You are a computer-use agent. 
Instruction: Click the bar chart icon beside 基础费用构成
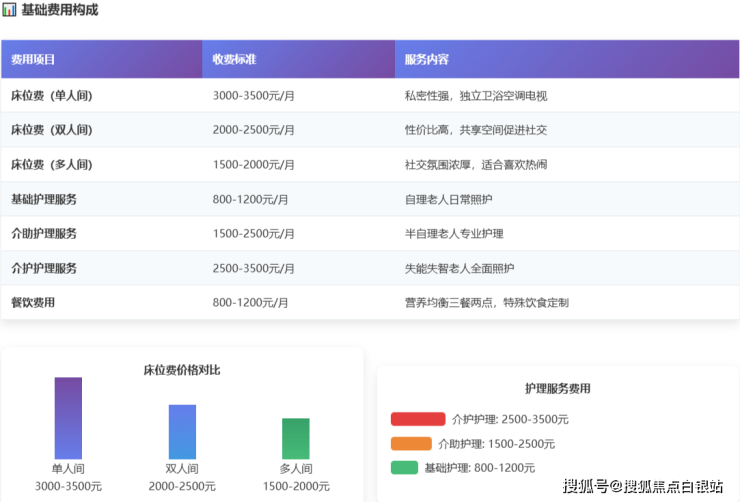tap(9, 10)
